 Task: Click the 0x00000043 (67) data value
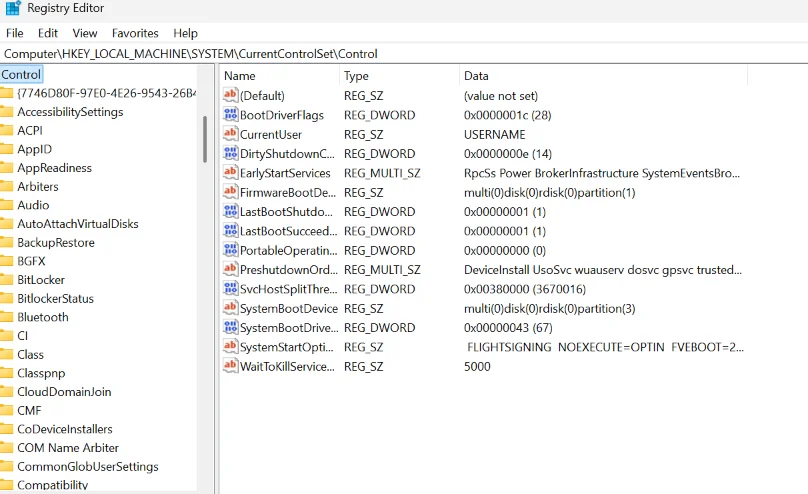508,328
